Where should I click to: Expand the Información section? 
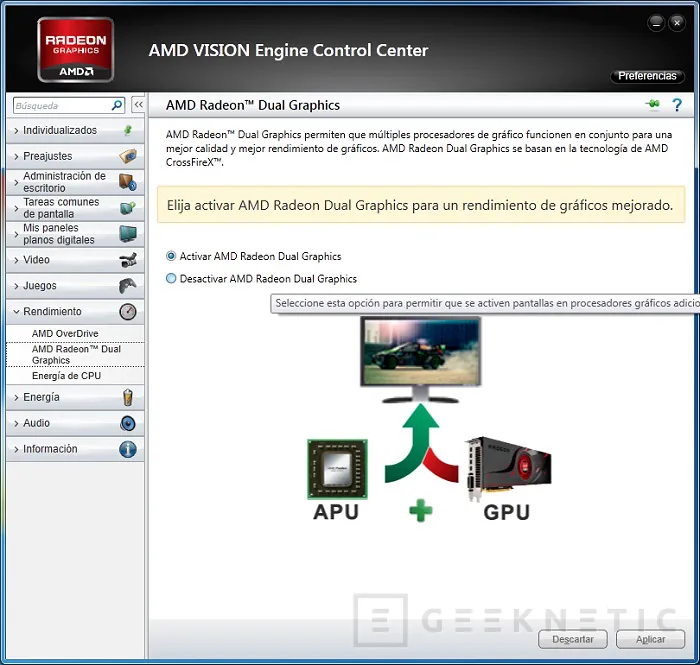tap(75, 449)
